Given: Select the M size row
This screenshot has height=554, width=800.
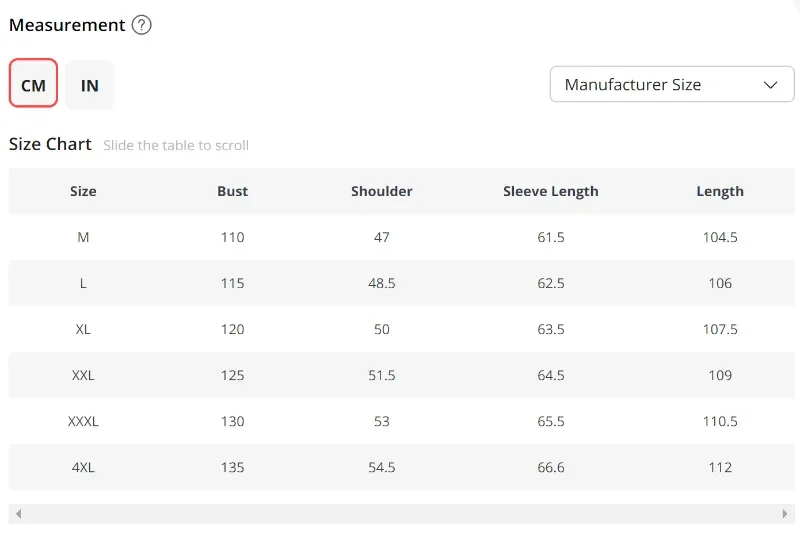Looking at the screenshot, I should 83,237.
